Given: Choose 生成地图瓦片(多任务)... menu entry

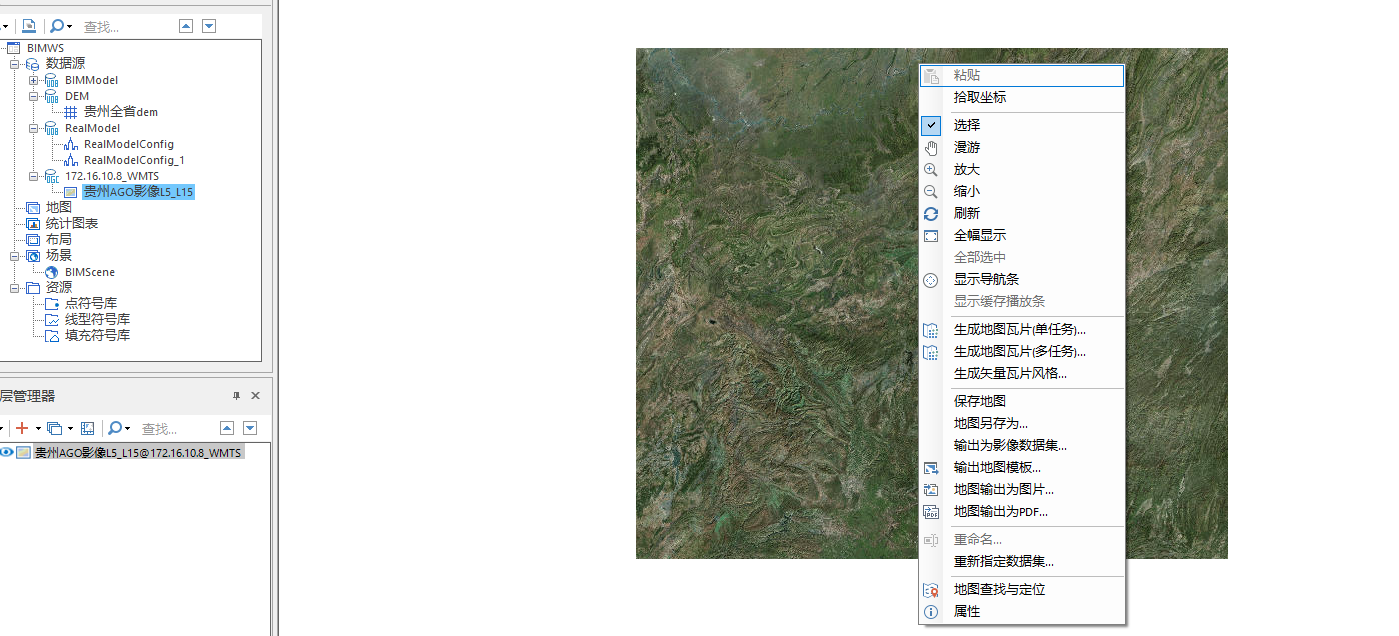Looking at the screenshot, I should (1022, 351).
